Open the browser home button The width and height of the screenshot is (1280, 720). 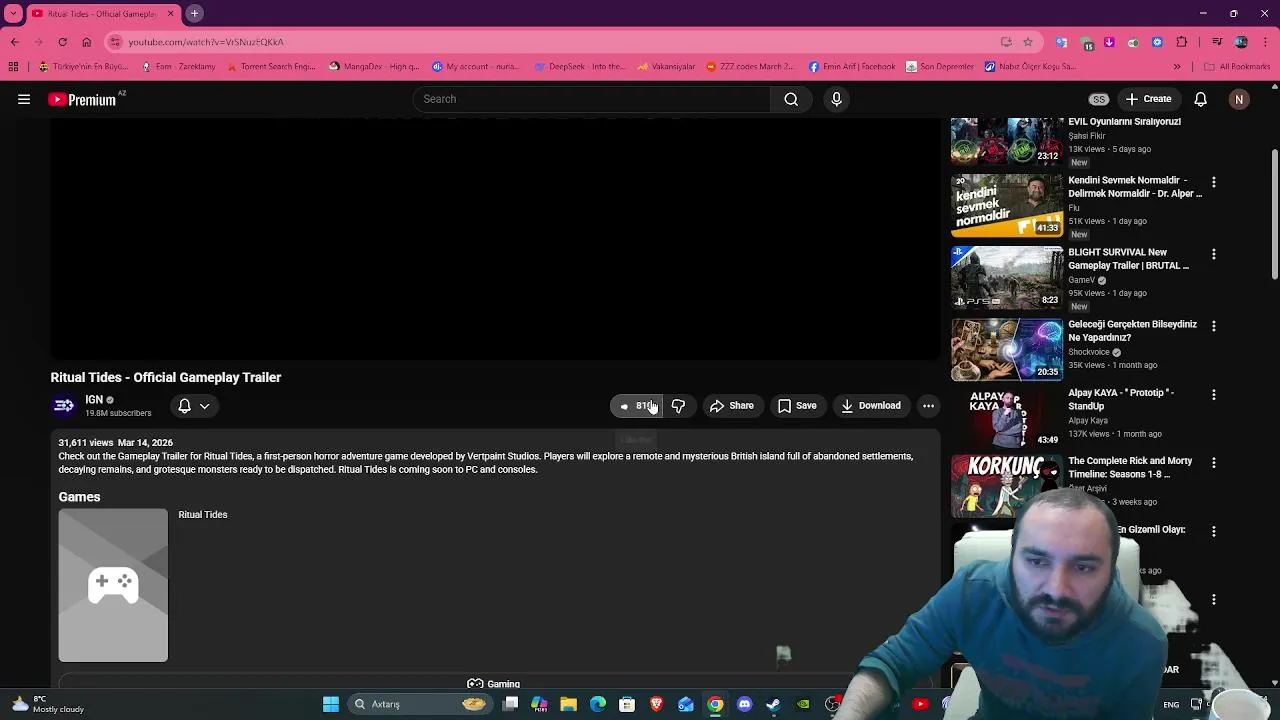tap(86, 42)
